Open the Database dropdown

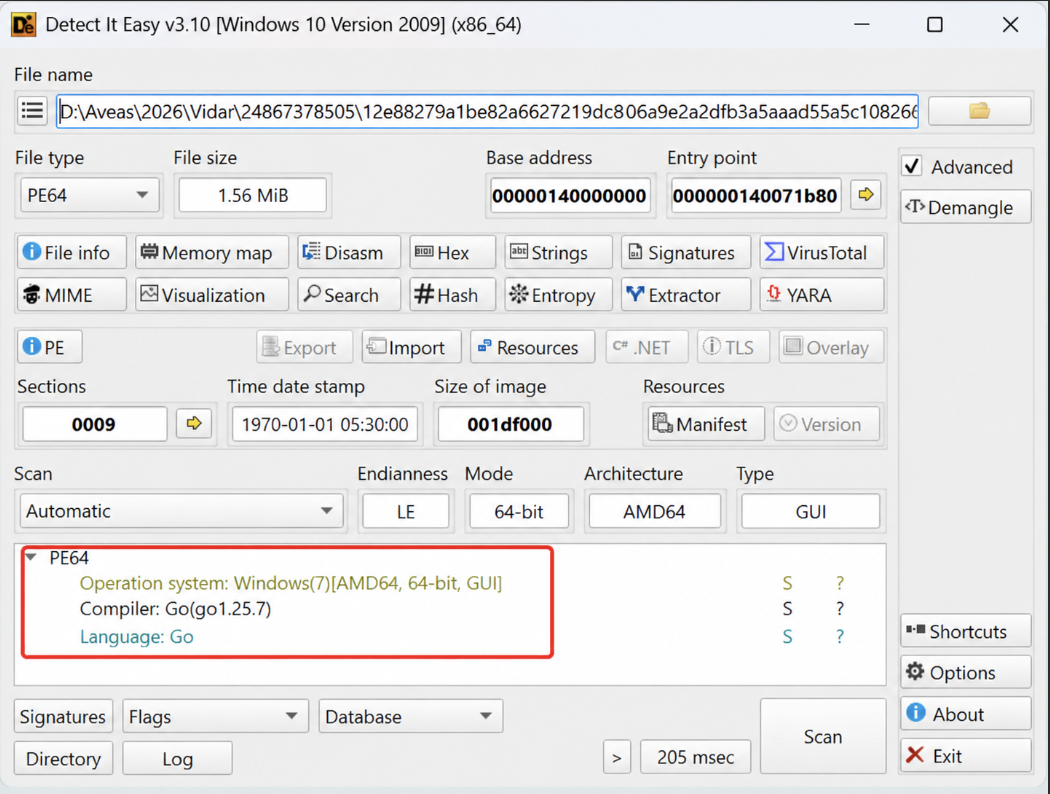coord(410,716)
